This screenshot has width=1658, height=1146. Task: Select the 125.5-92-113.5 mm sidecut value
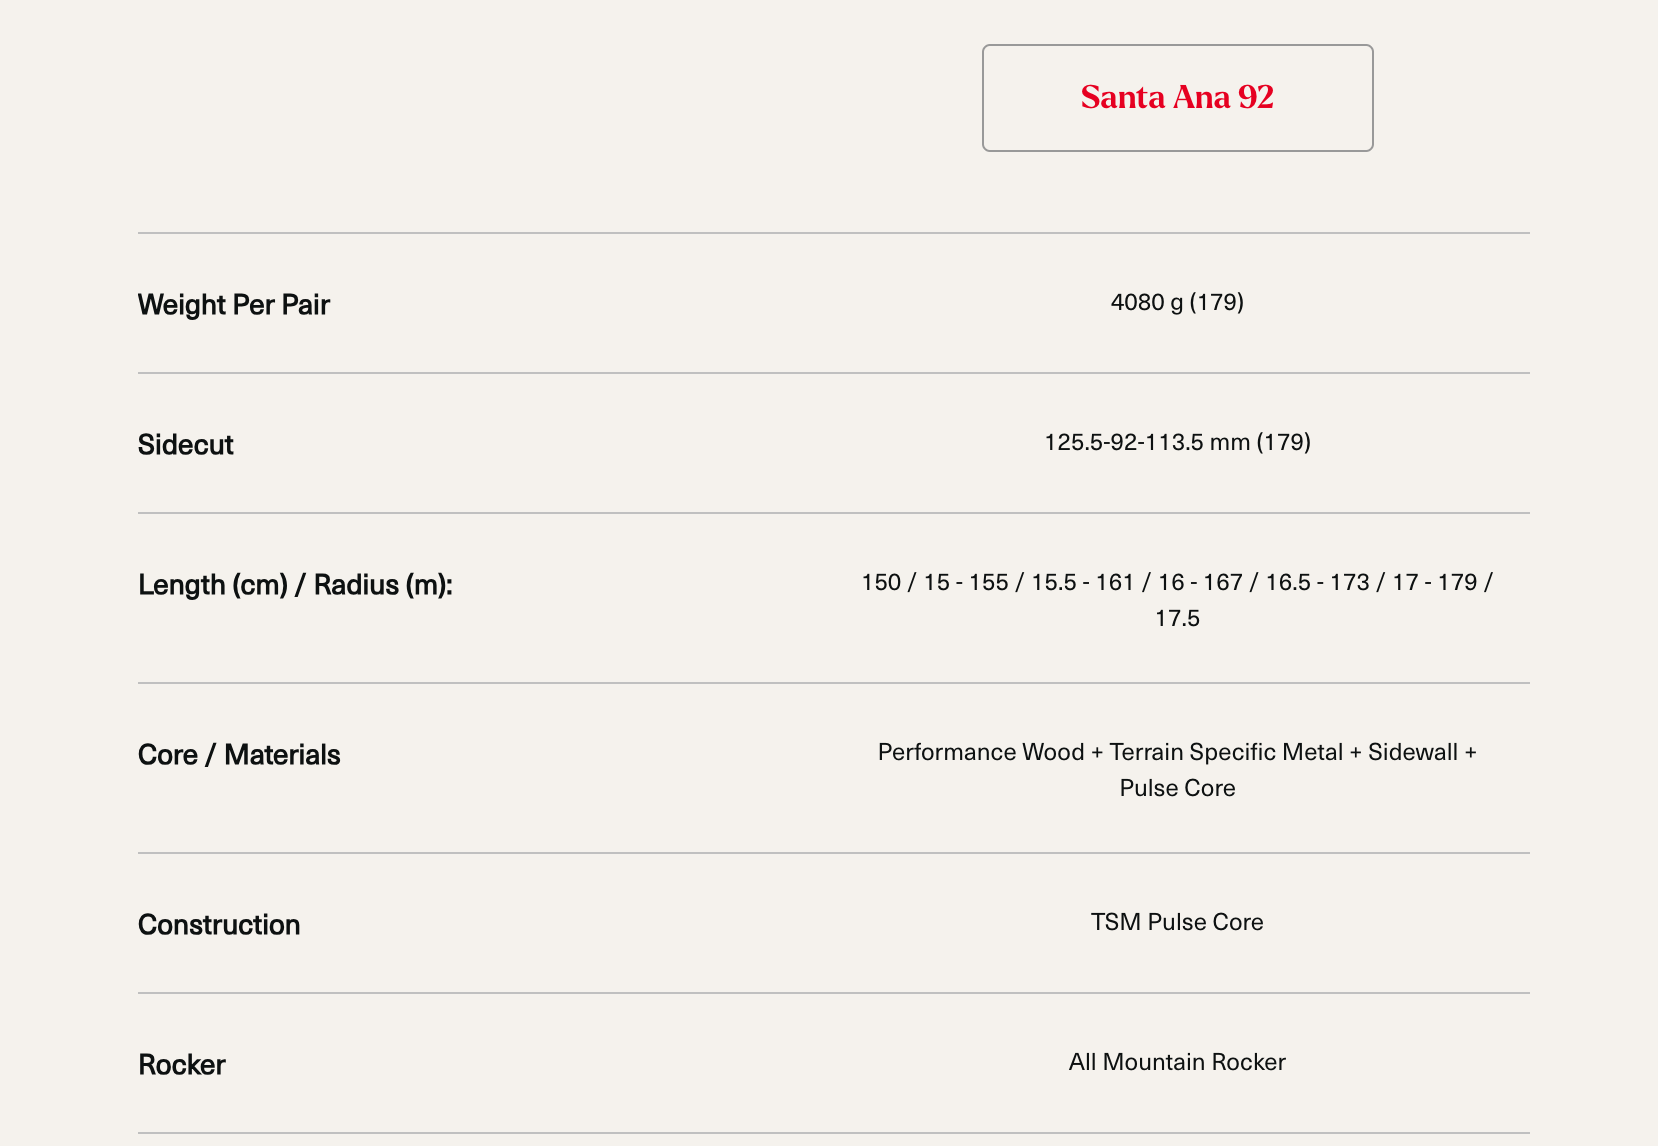(x=1177, y=442)
